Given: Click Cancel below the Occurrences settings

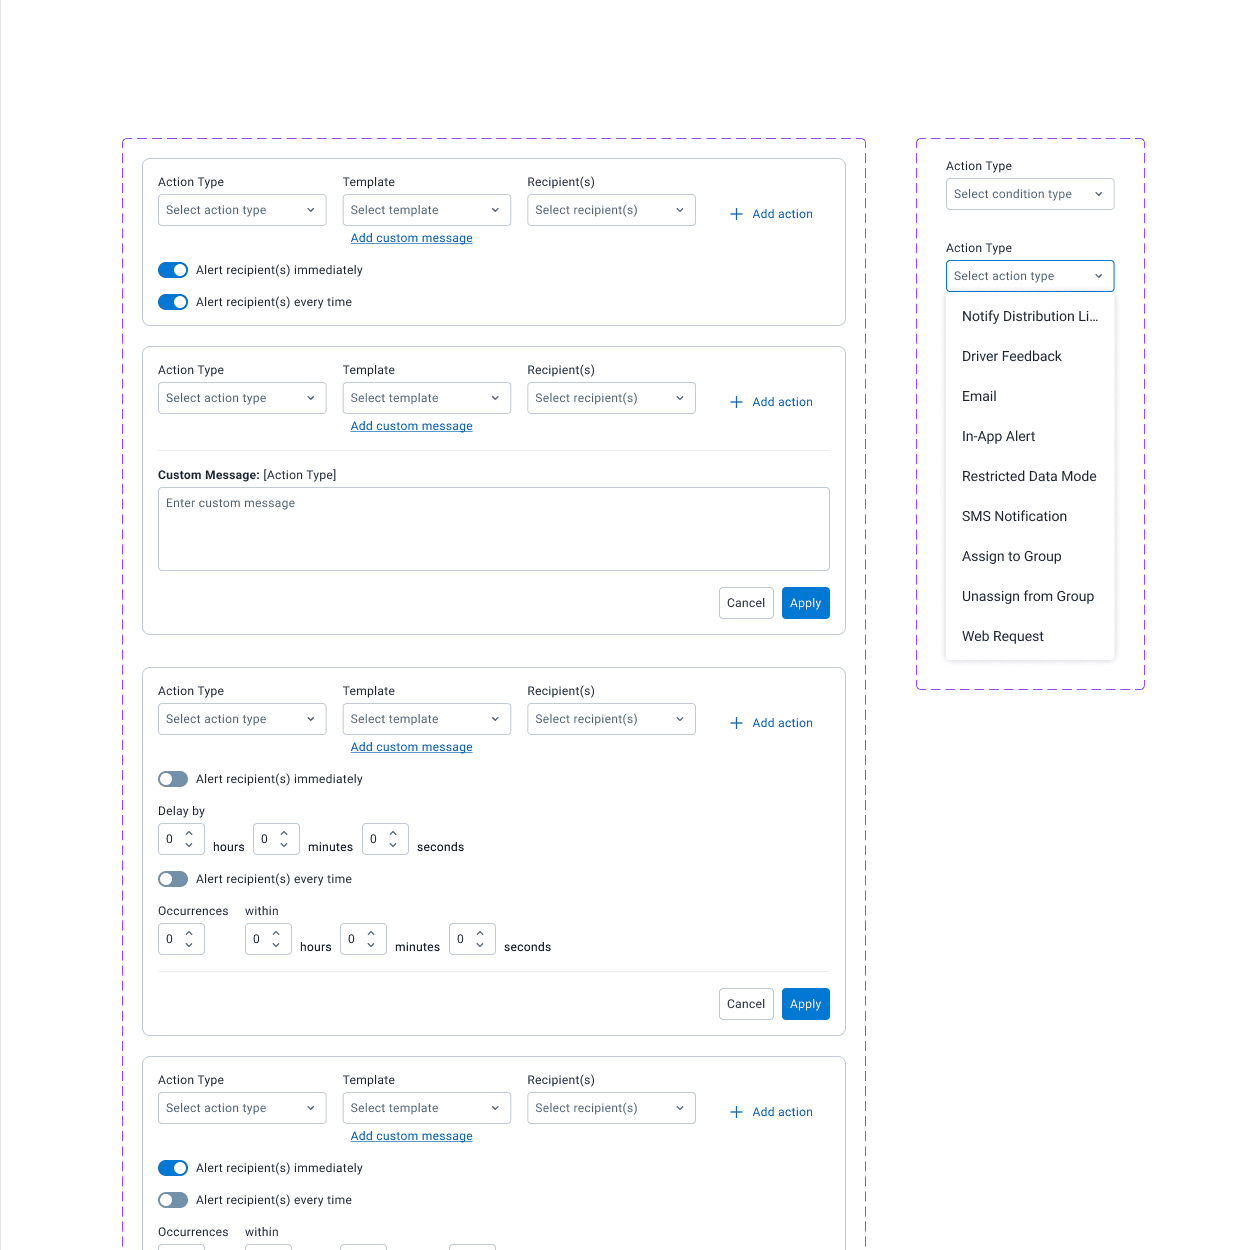Looking at the screenshot, I should click(x=746, y=1004).
